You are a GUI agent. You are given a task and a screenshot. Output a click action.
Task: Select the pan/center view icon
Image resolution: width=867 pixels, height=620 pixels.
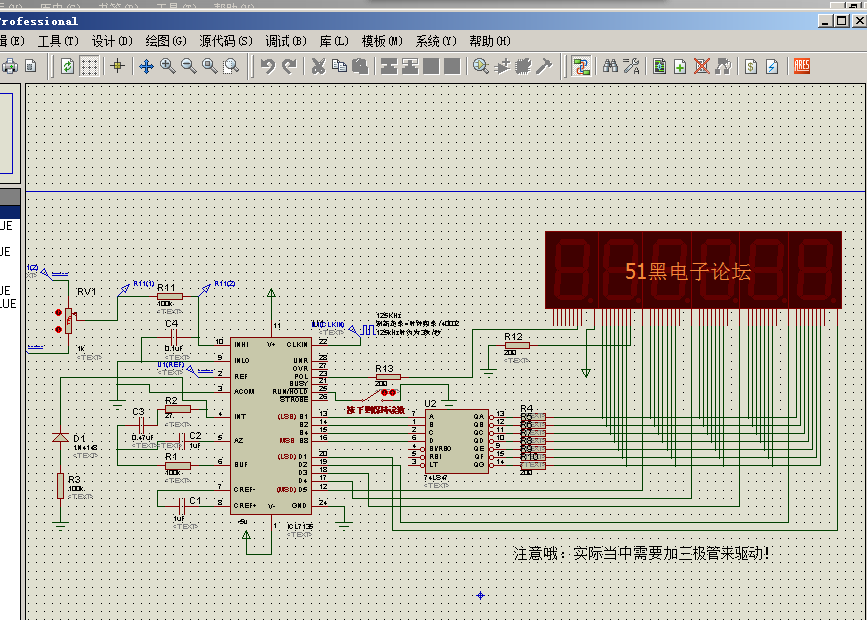pos(146,66)
